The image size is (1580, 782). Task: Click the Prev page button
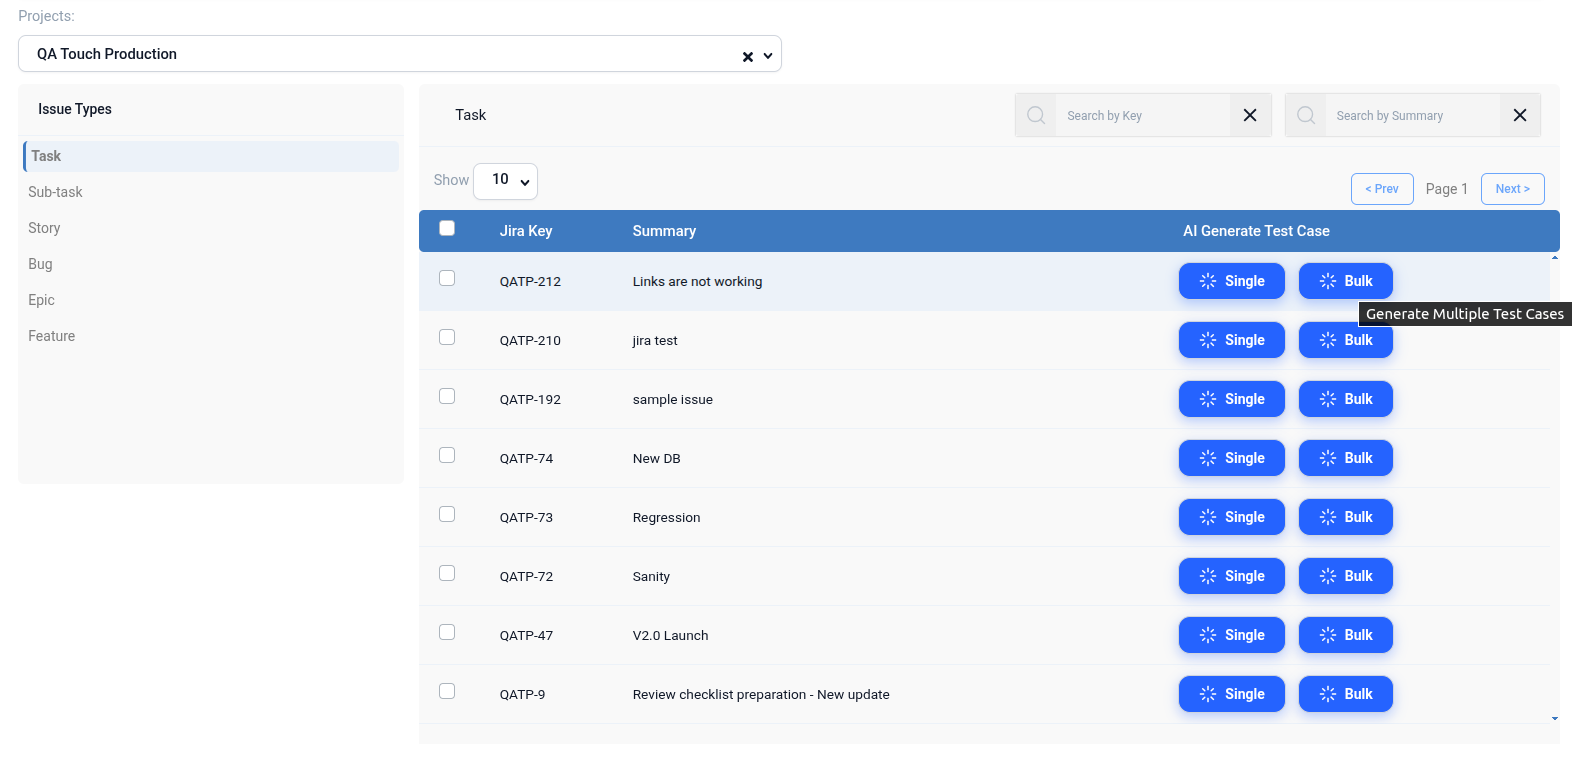click(x=1381, y=189)
